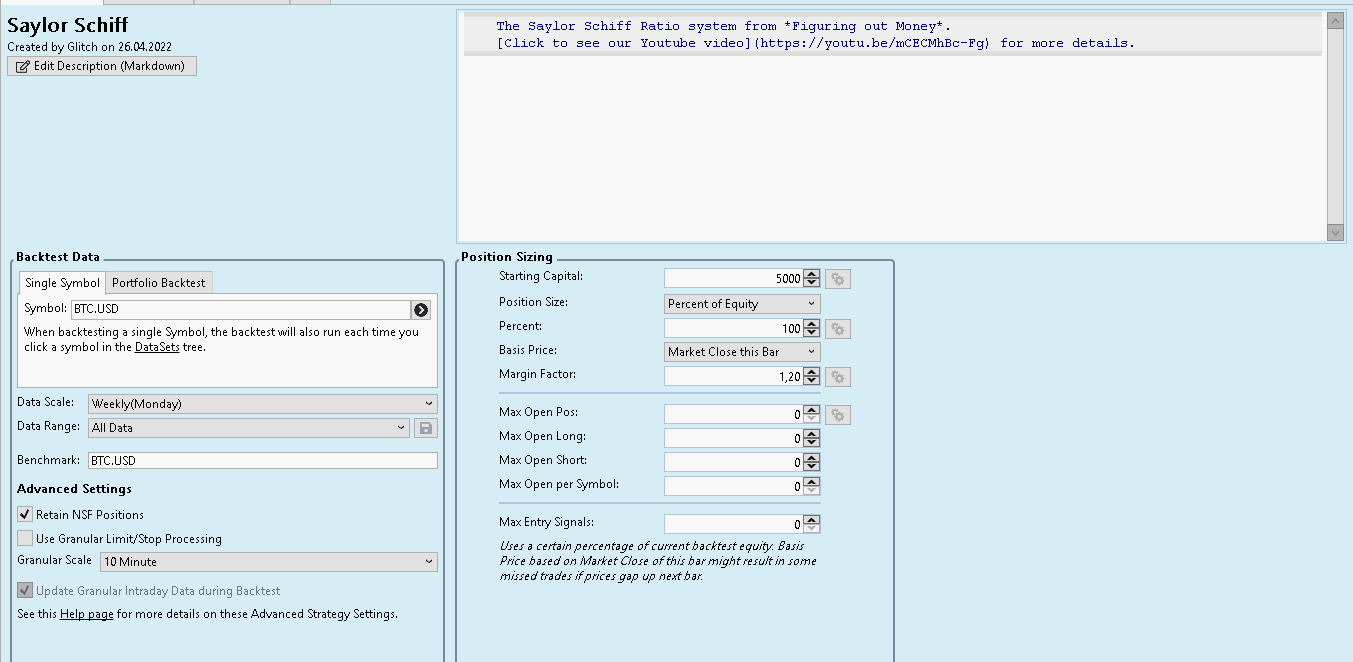Click the gear icon next to Percent field

coord(838,329)
